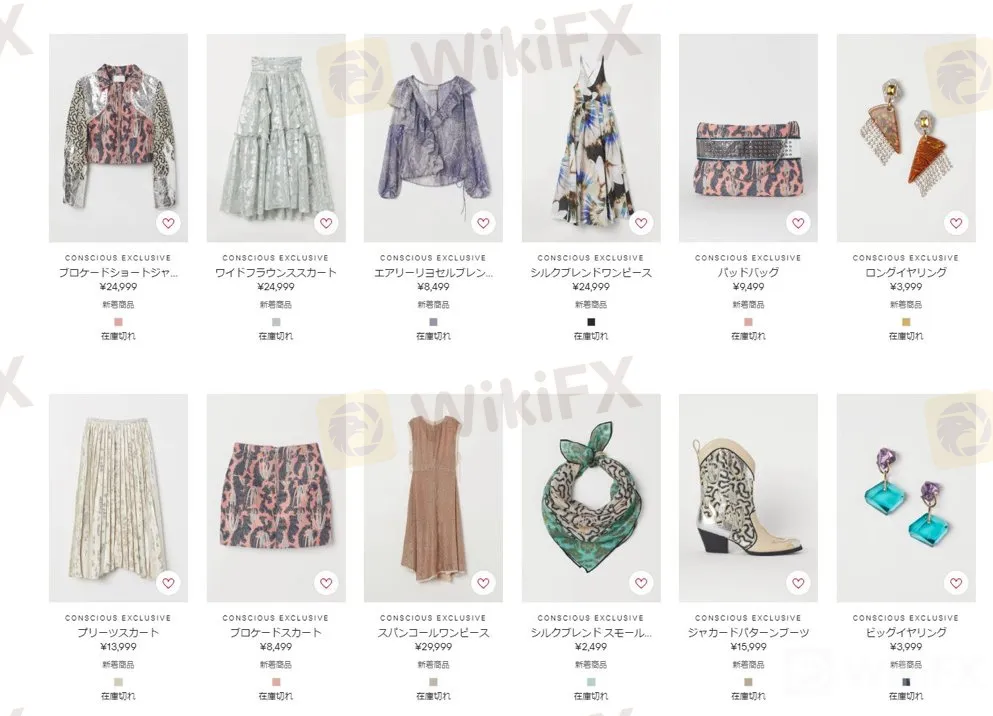Open ワイドフラウンススカート product title link
This screenshot has height=716, width=993.
275,272
